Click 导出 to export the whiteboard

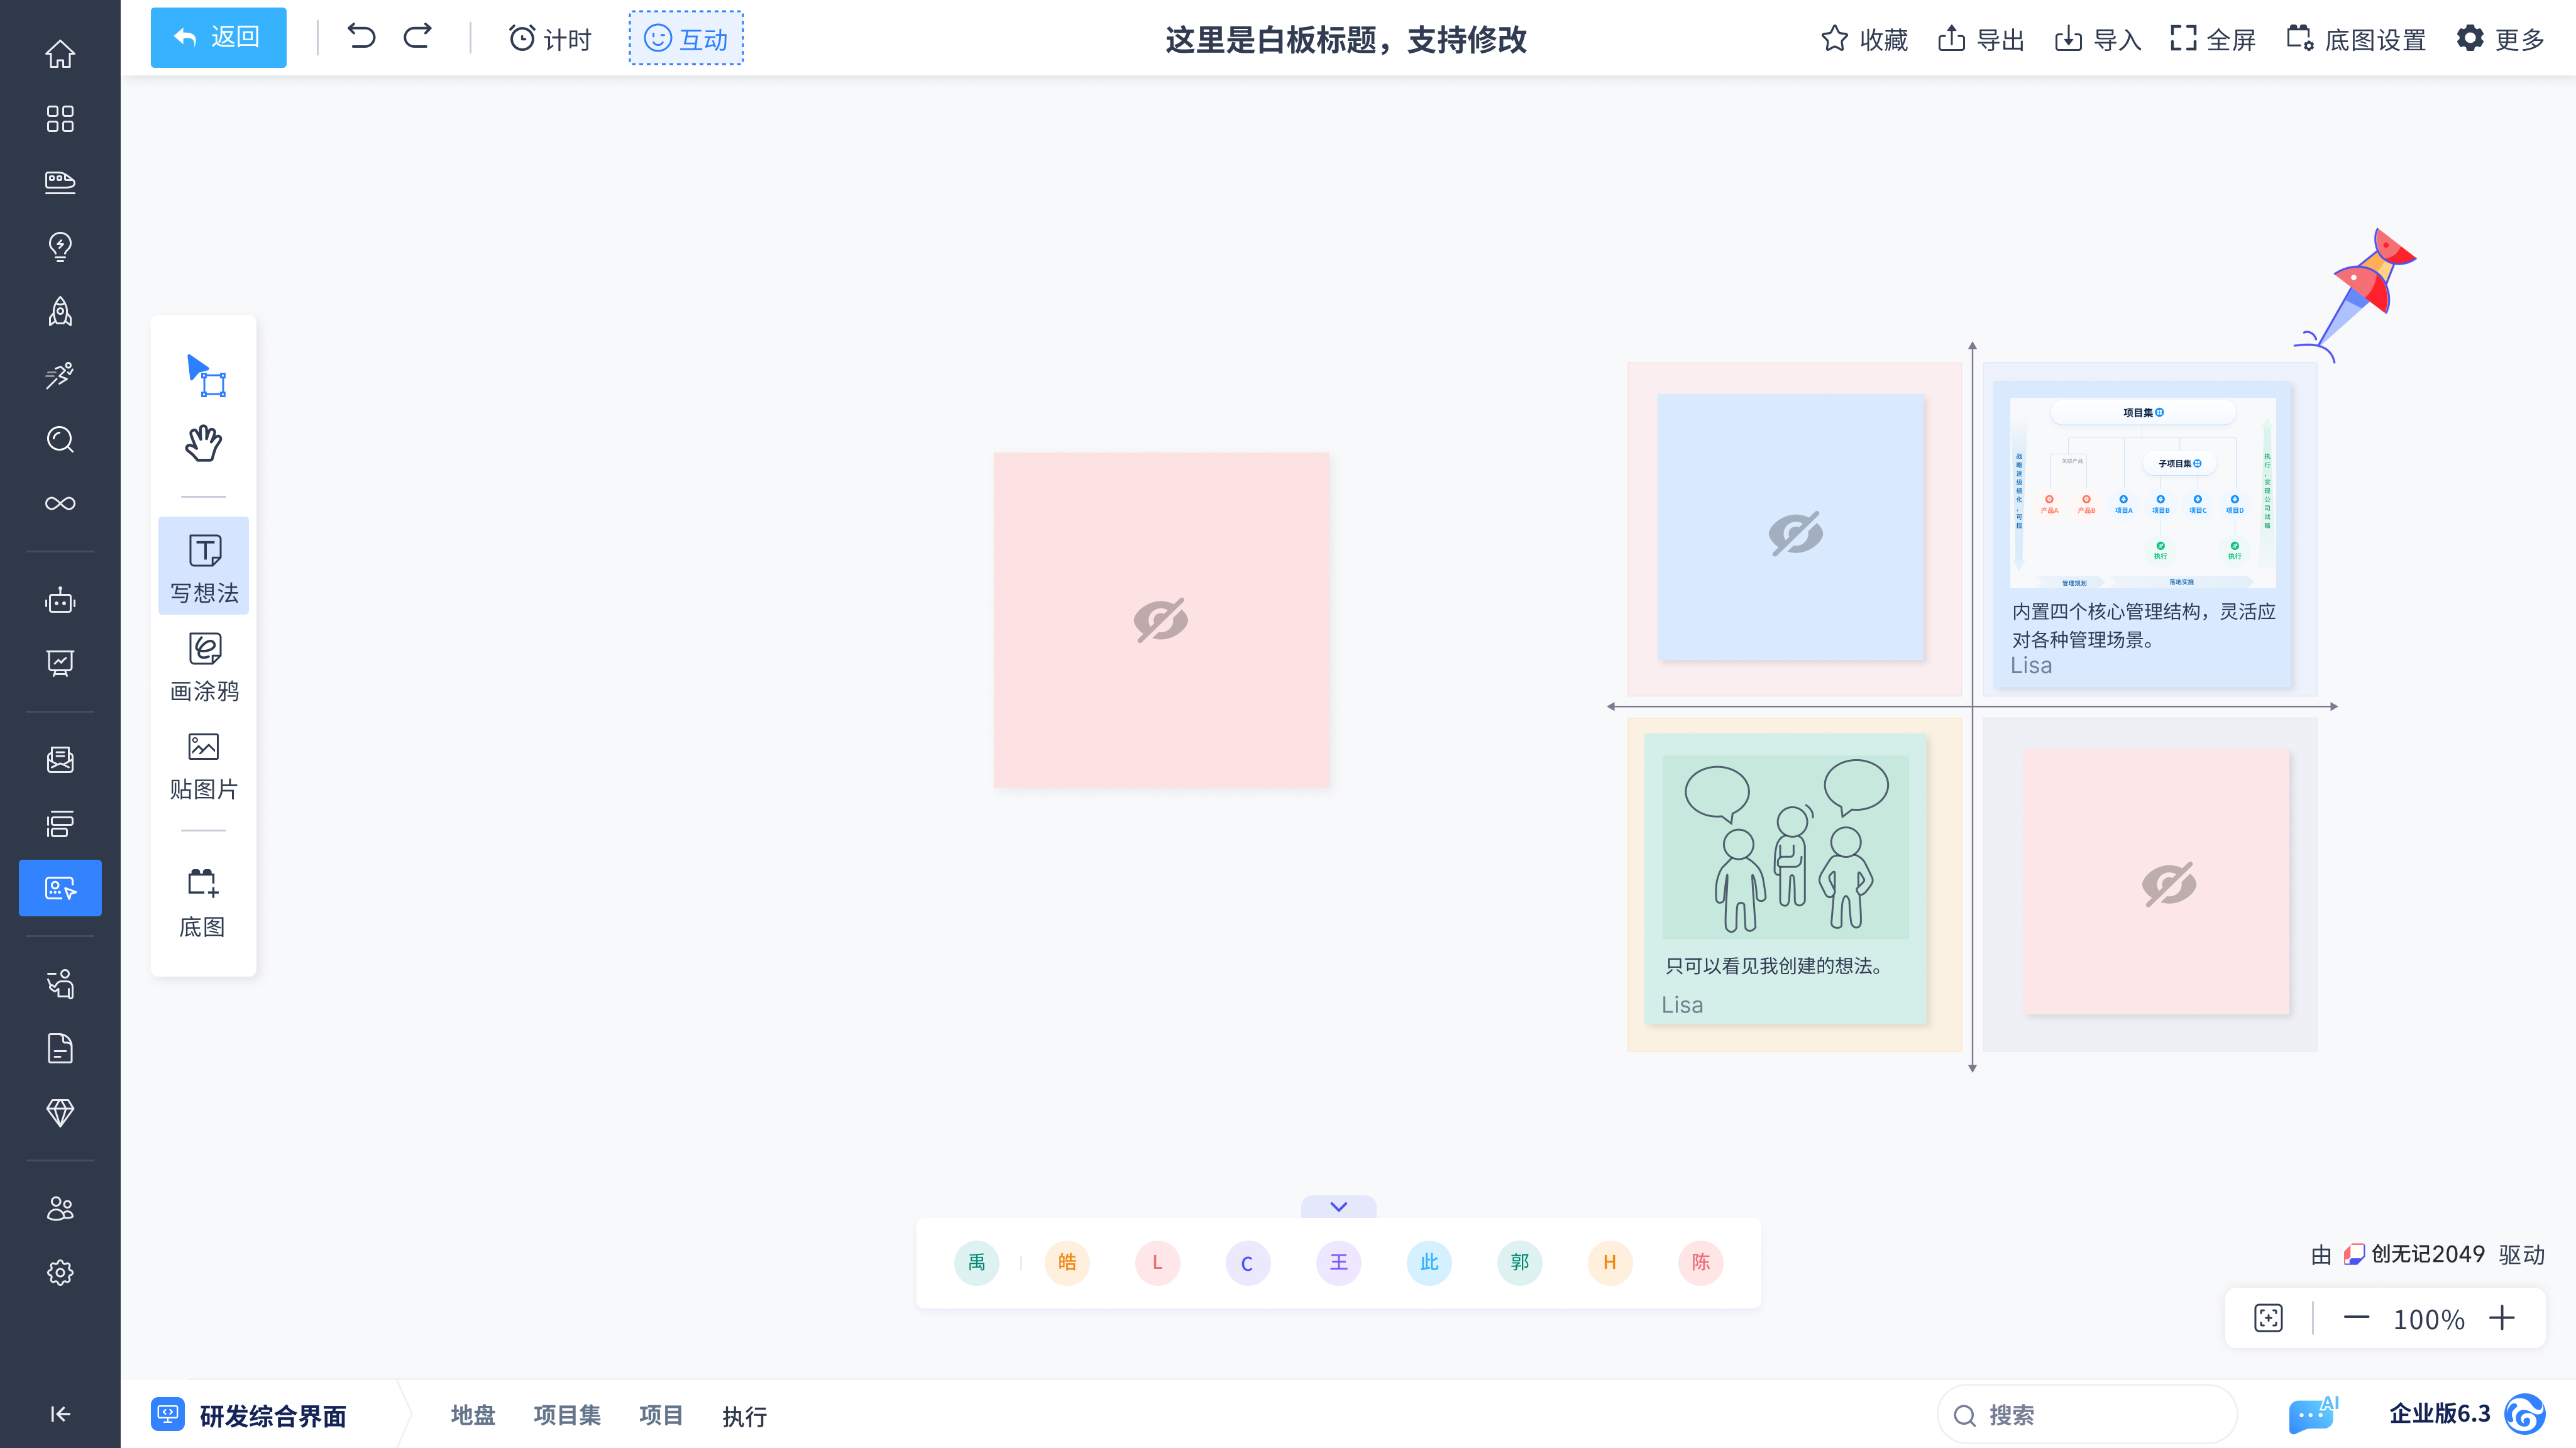[1981, 39]
